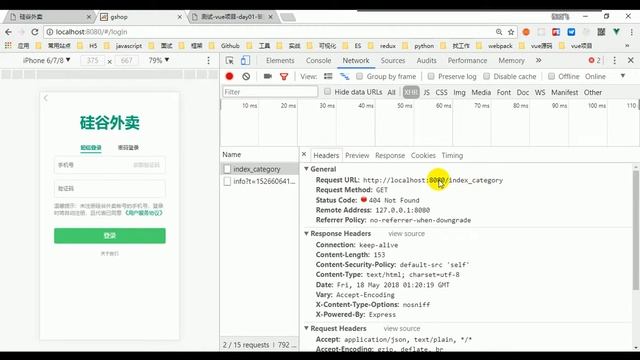Open DevTools customize three-dot menu

coord(615,60)
